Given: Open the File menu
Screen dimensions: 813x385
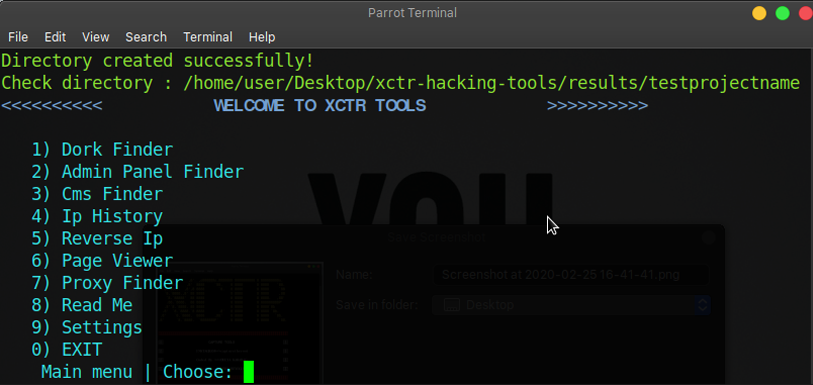Looking at the screenshot, I should 18,37.
